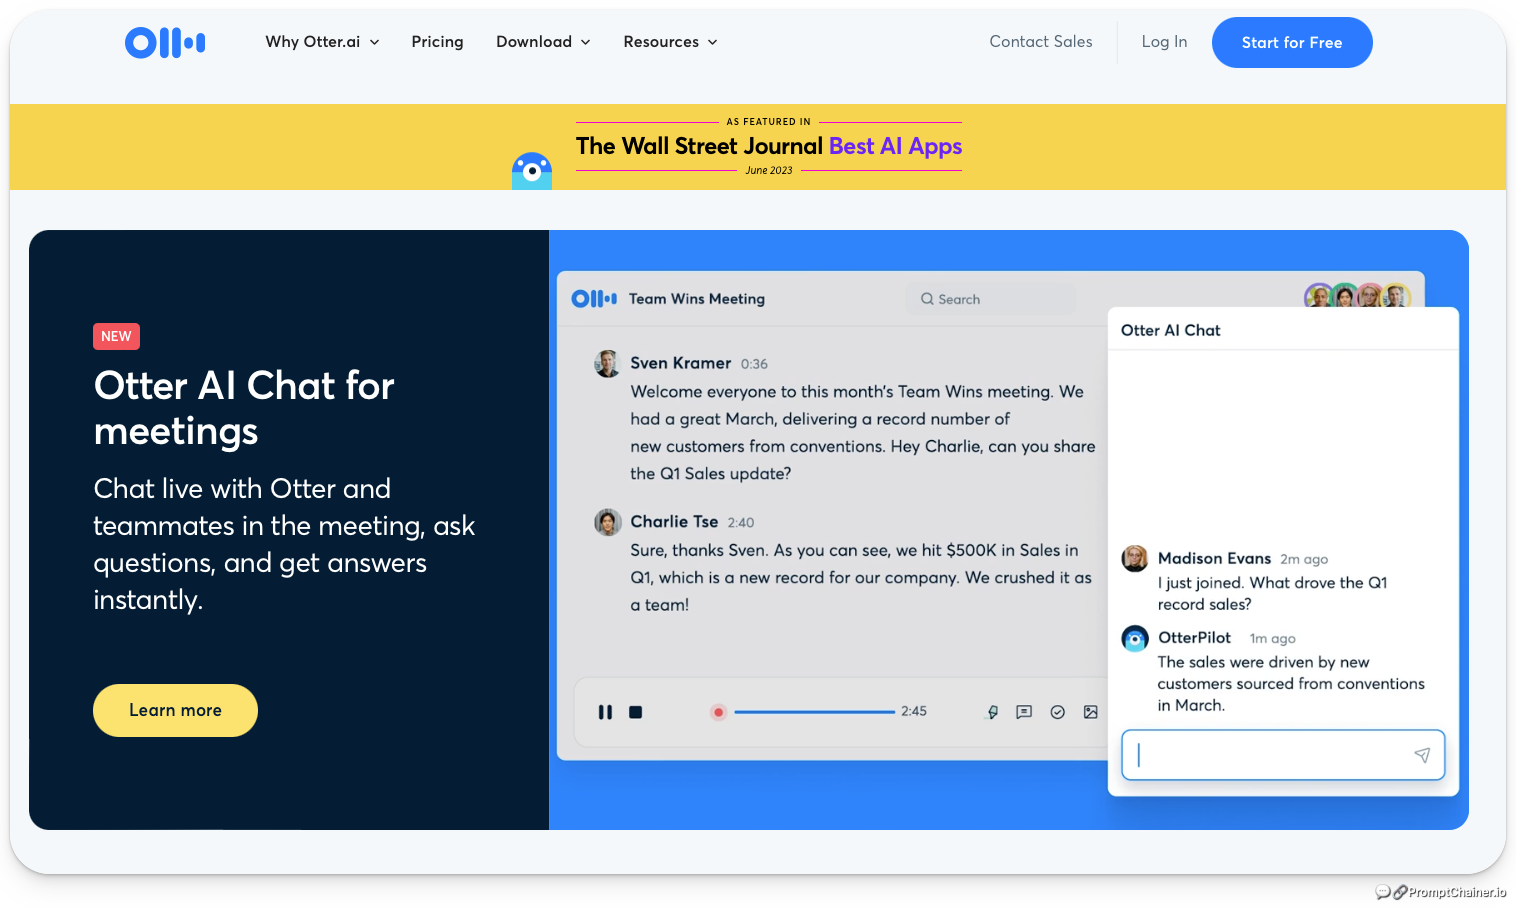Click the Learn more button
This screenshot has width=1516, height=909.
pos(175,710)
